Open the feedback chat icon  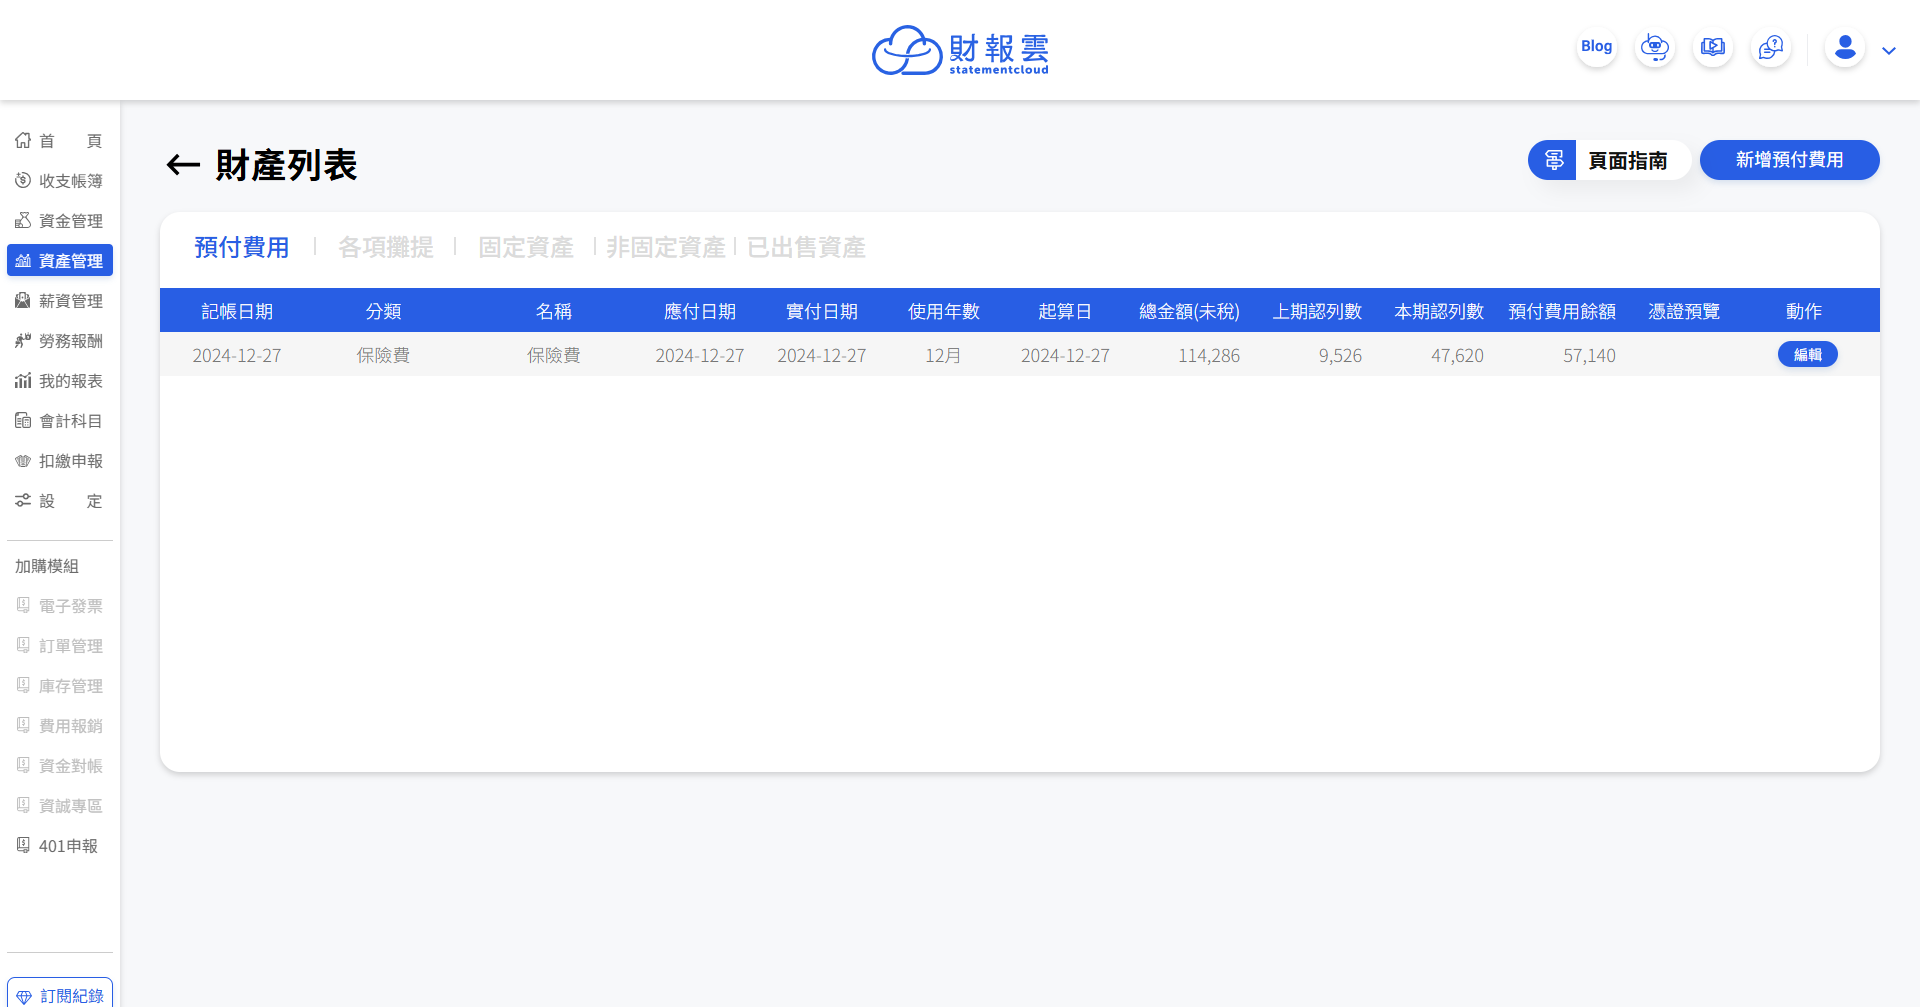tap(1771, 47)
